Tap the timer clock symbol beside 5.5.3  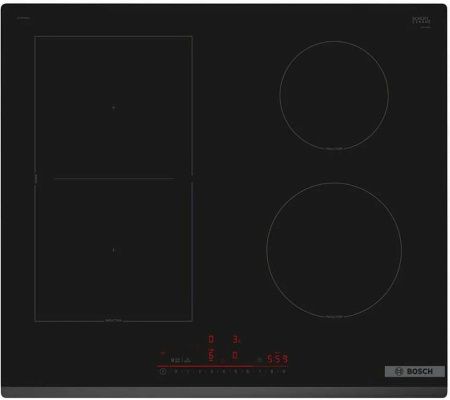tap(259, 360)
